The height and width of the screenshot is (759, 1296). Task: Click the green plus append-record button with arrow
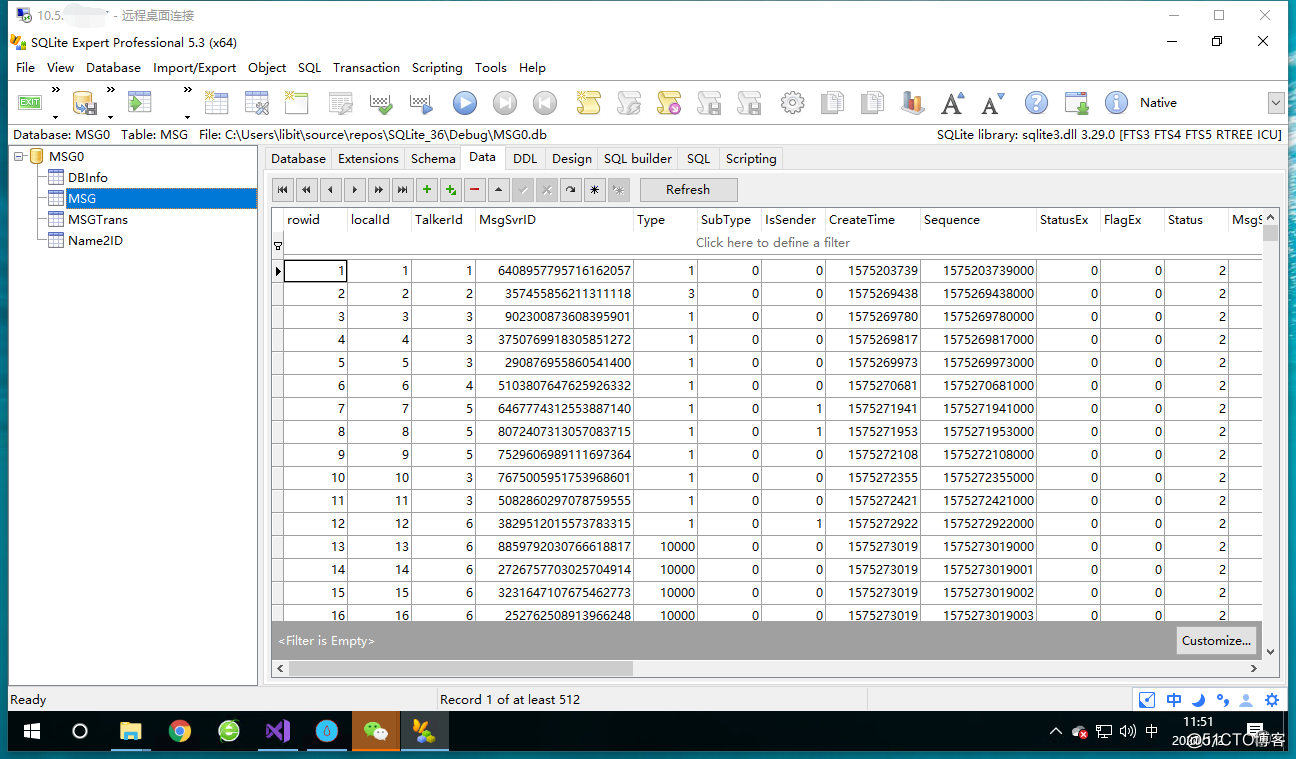tap(451, 189)
